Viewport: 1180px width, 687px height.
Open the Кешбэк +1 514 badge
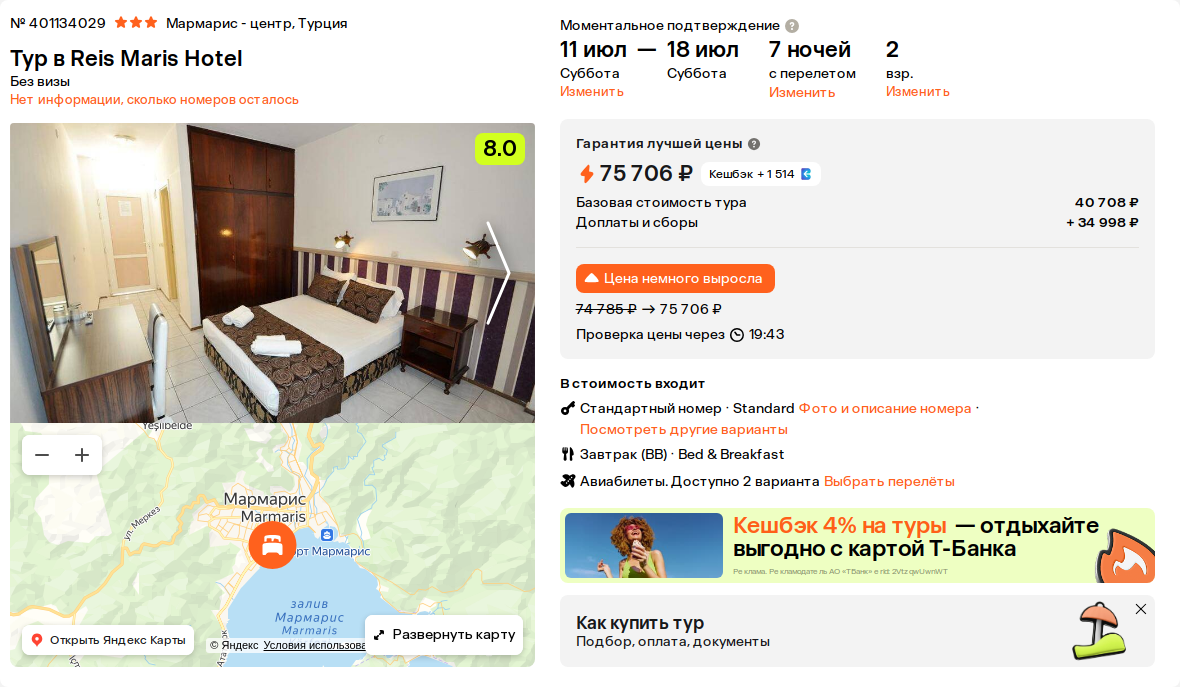tap(760, 174)
